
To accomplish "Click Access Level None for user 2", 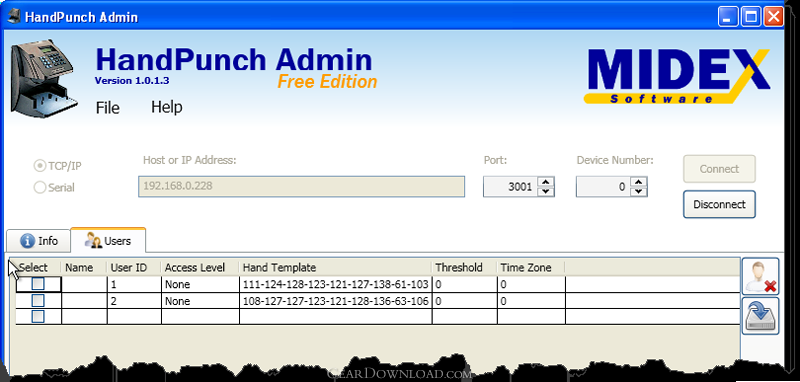I will [x=201, y=301].
